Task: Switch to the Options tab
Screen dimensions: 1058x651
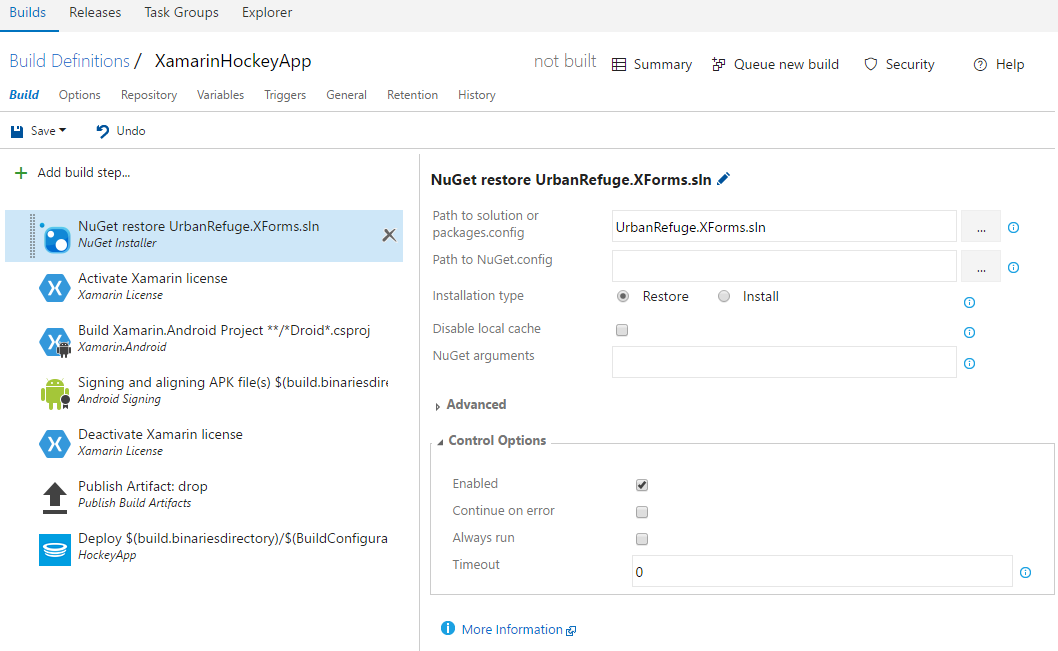Action: pos(80,95)
